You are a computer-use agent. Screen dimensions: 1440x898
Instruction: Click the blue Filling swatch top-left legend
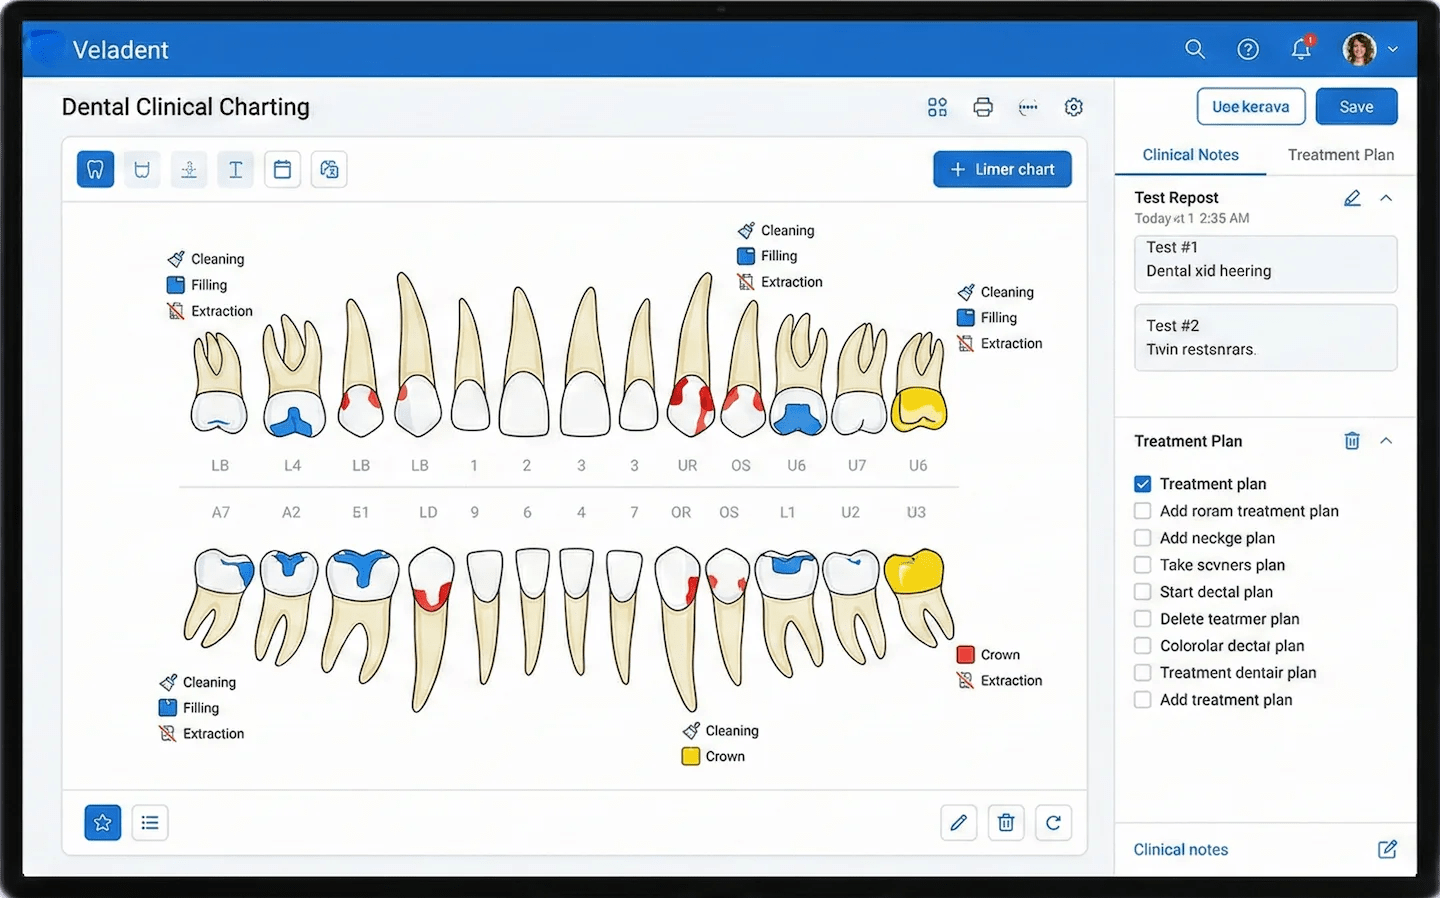[176, 285]
